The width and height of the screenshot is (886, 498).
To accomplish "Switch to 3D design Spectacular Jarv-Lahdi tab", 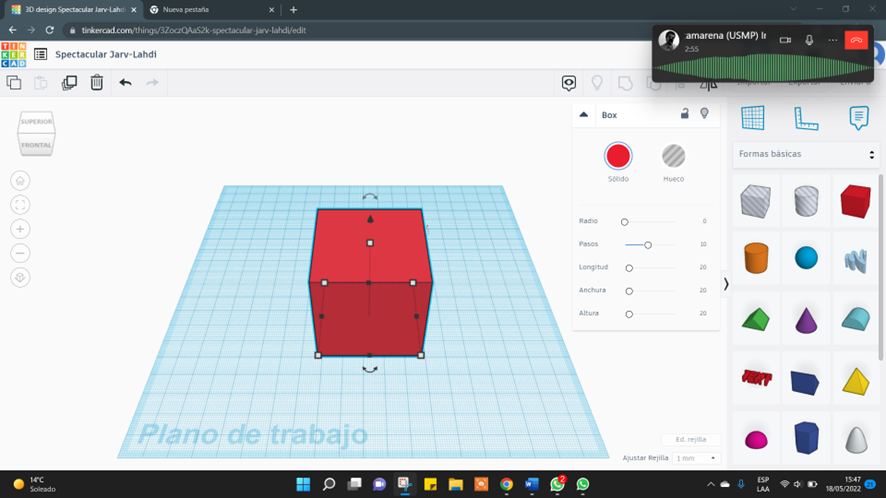I will (x=74, y=10).
